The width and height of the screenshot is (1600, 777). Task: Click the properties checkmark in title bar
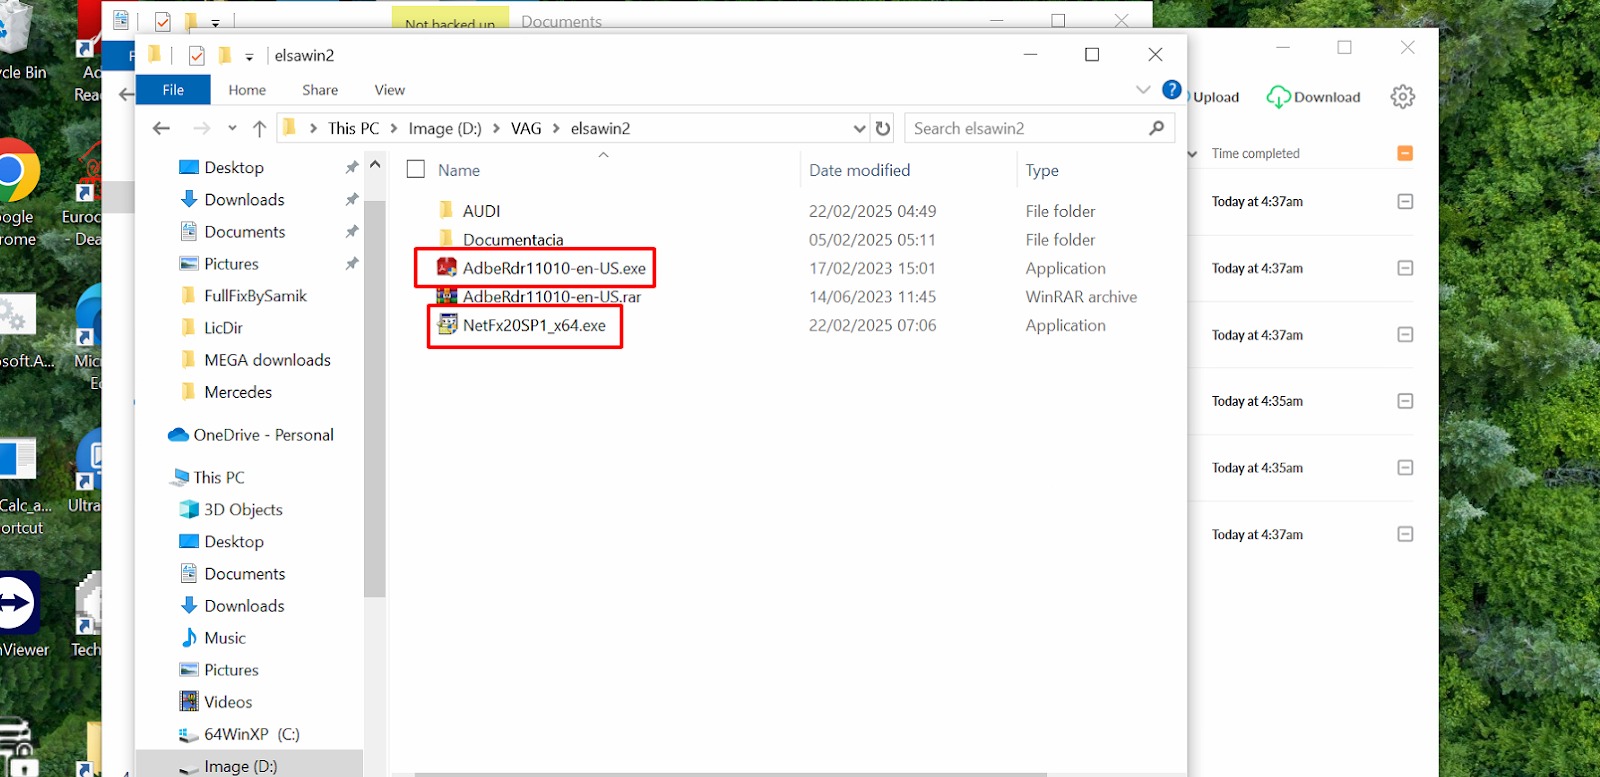pos(197,56)
